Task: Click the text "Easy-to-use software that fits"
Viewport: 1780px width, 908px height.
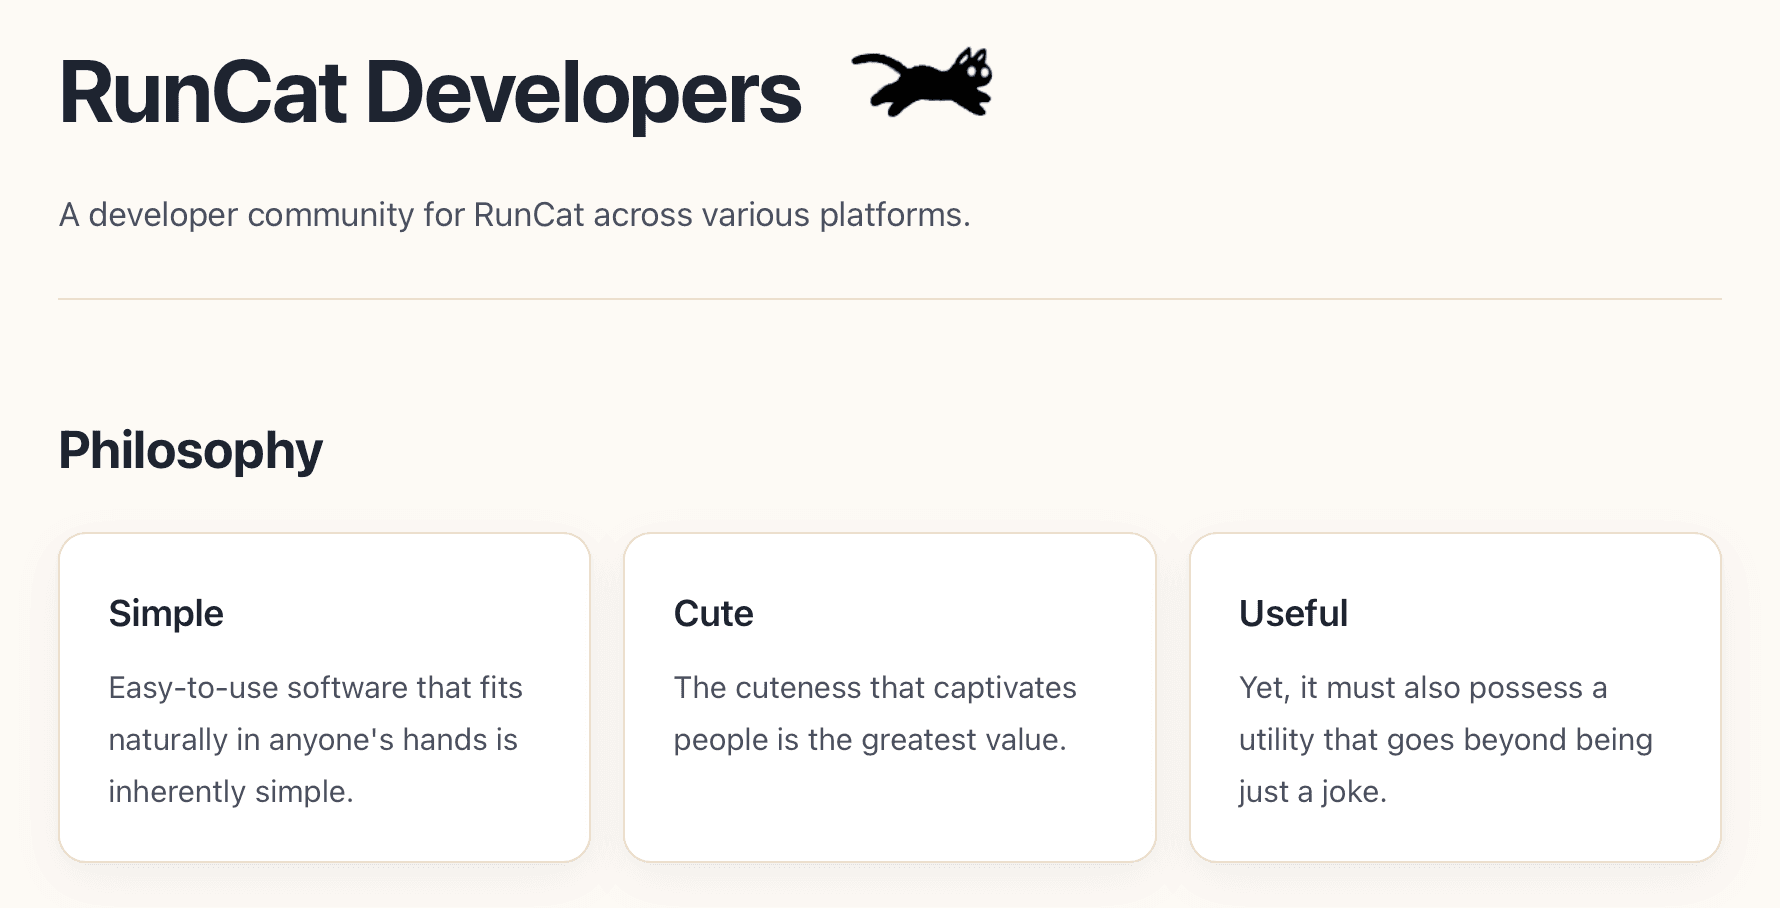Action: coord(316,688)
